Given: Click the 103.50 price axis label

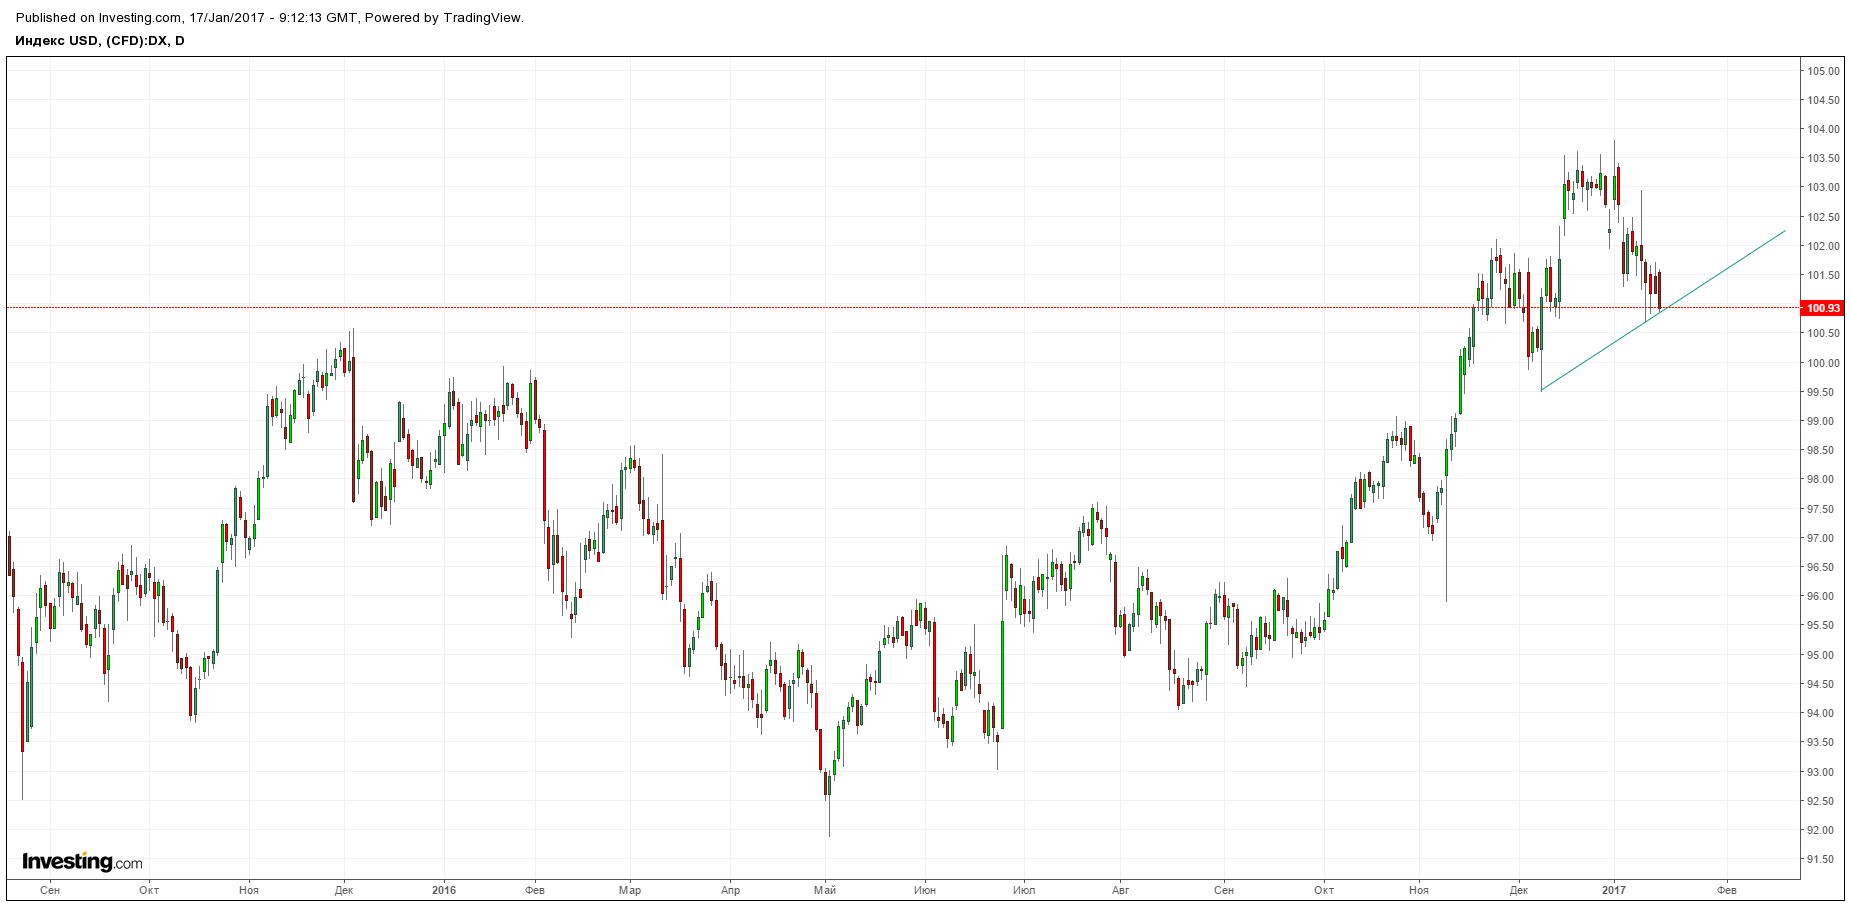Looking at the screenshot, I should click(1823, 158).
